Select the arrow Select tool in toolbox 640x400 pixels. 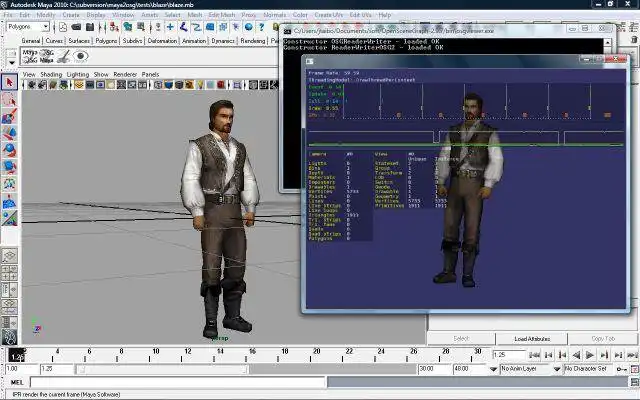click(9, 82)
